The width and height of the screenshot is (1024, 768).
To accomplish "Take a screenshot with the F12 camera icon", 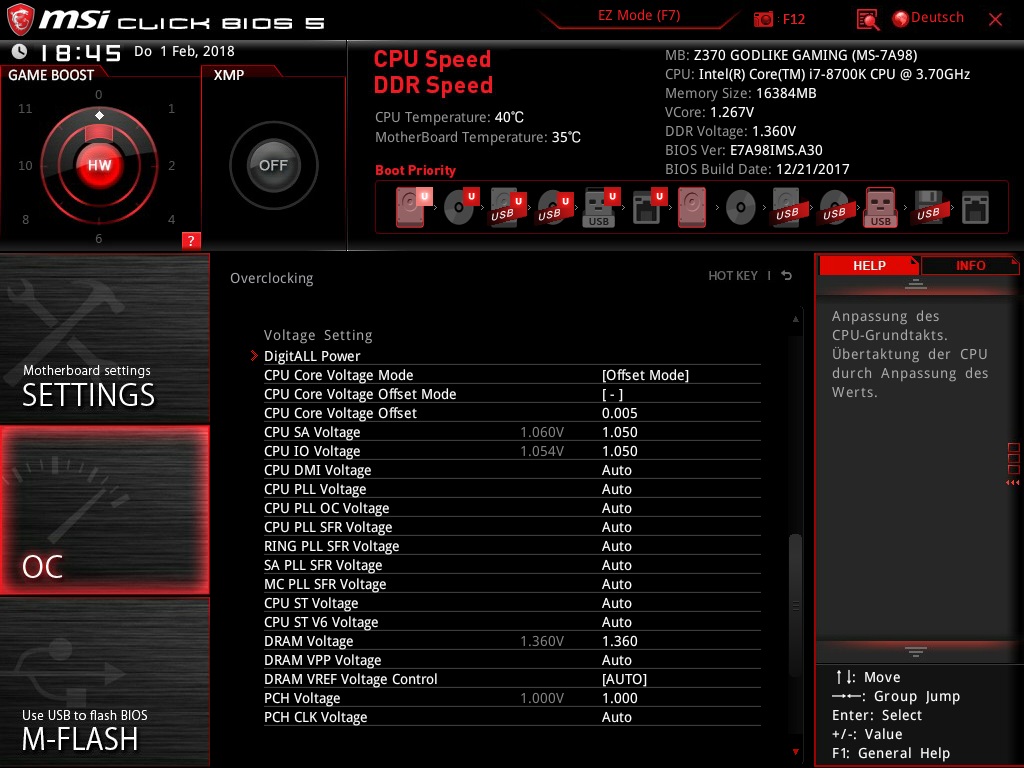I will pyautogui.click(x=763, y=19).
